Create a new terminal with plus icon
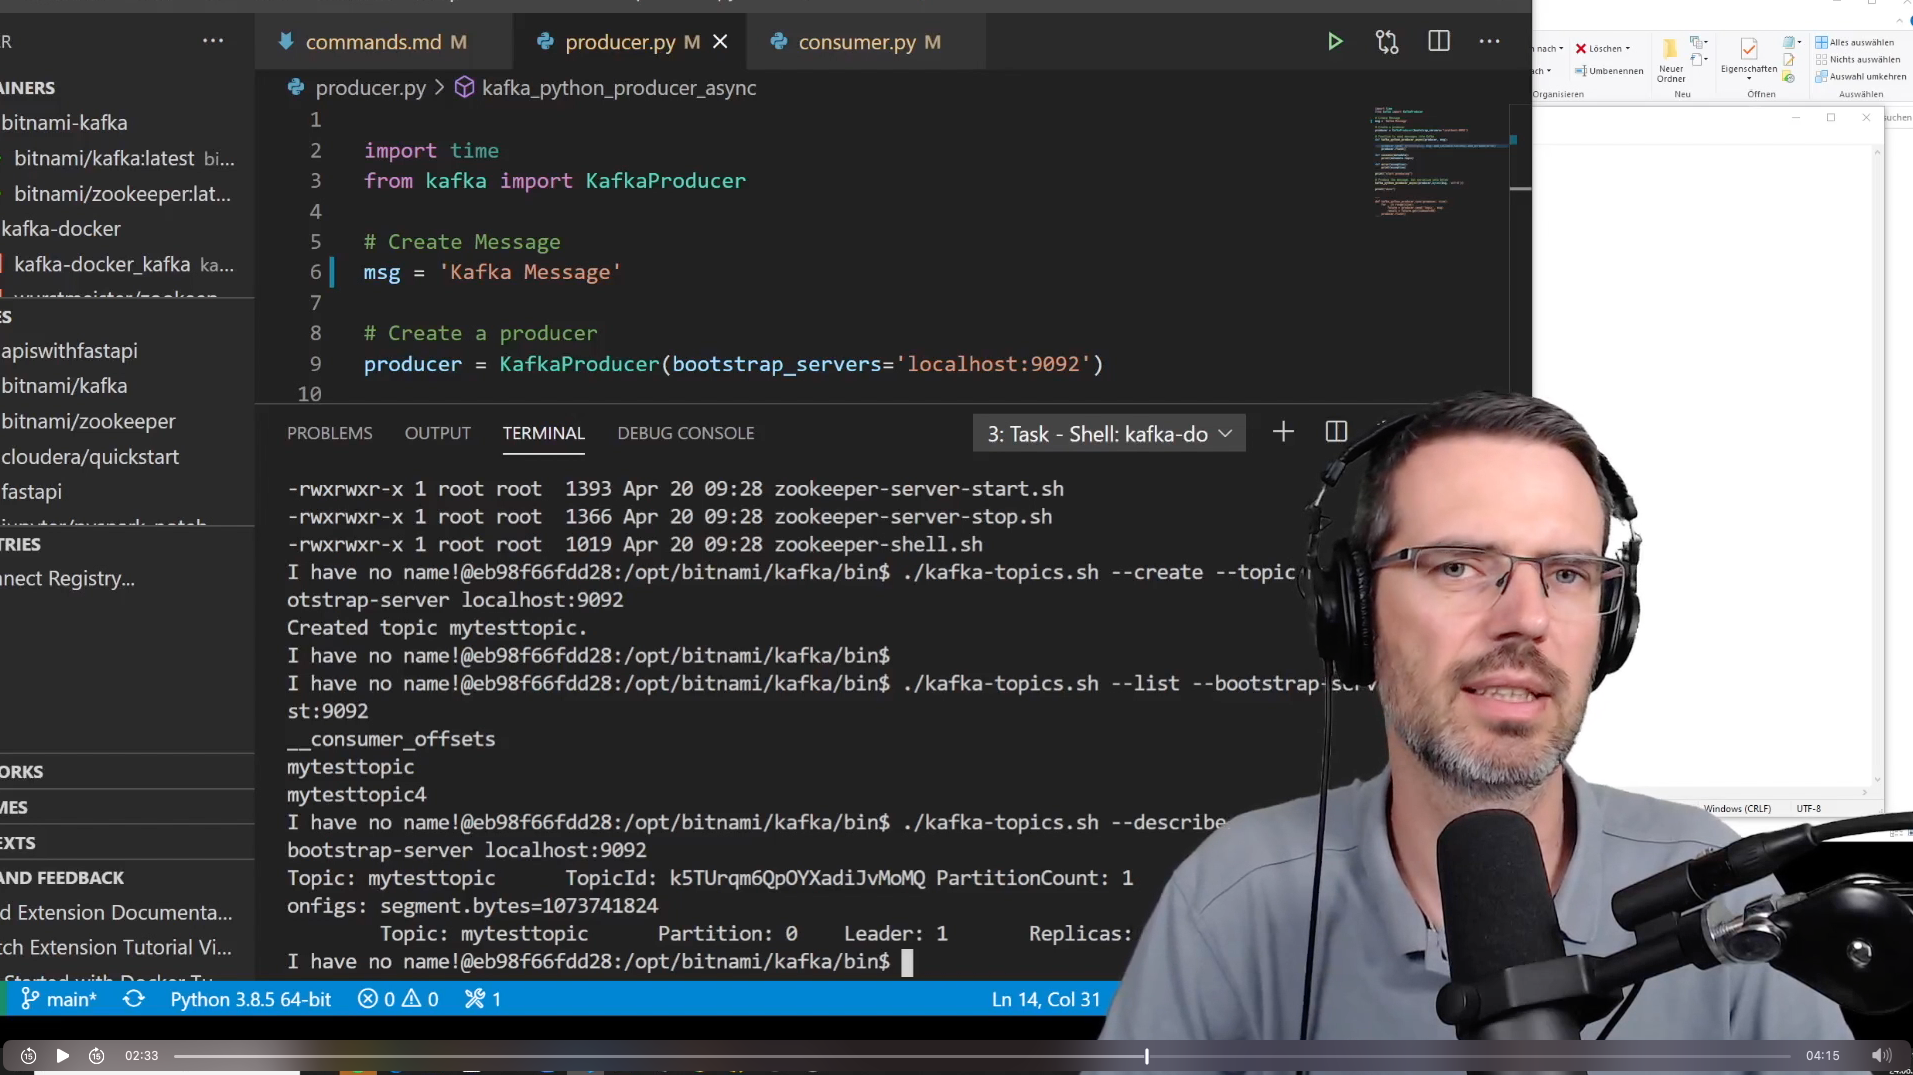1913x1075 pixels. [x=1283, y=432]
